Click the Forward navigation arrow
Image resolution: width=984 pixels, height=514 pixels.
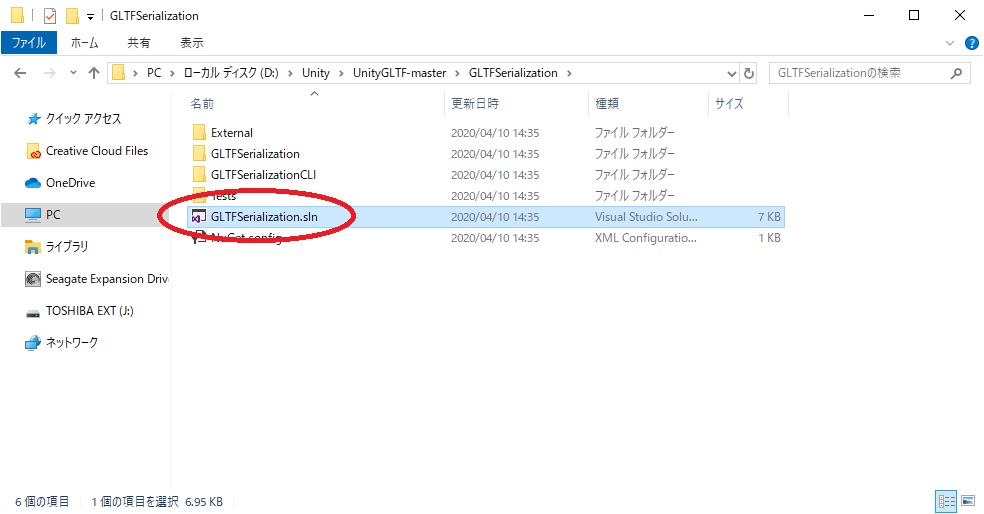tap(50, 73)
